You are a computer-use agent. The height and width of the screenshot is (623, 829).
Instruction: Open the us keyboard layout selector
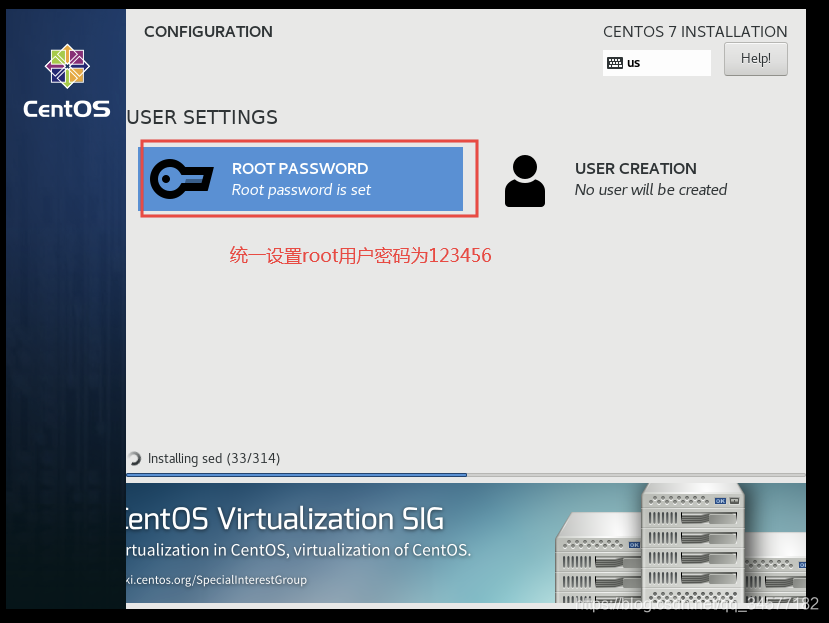[x=657, y=63]
